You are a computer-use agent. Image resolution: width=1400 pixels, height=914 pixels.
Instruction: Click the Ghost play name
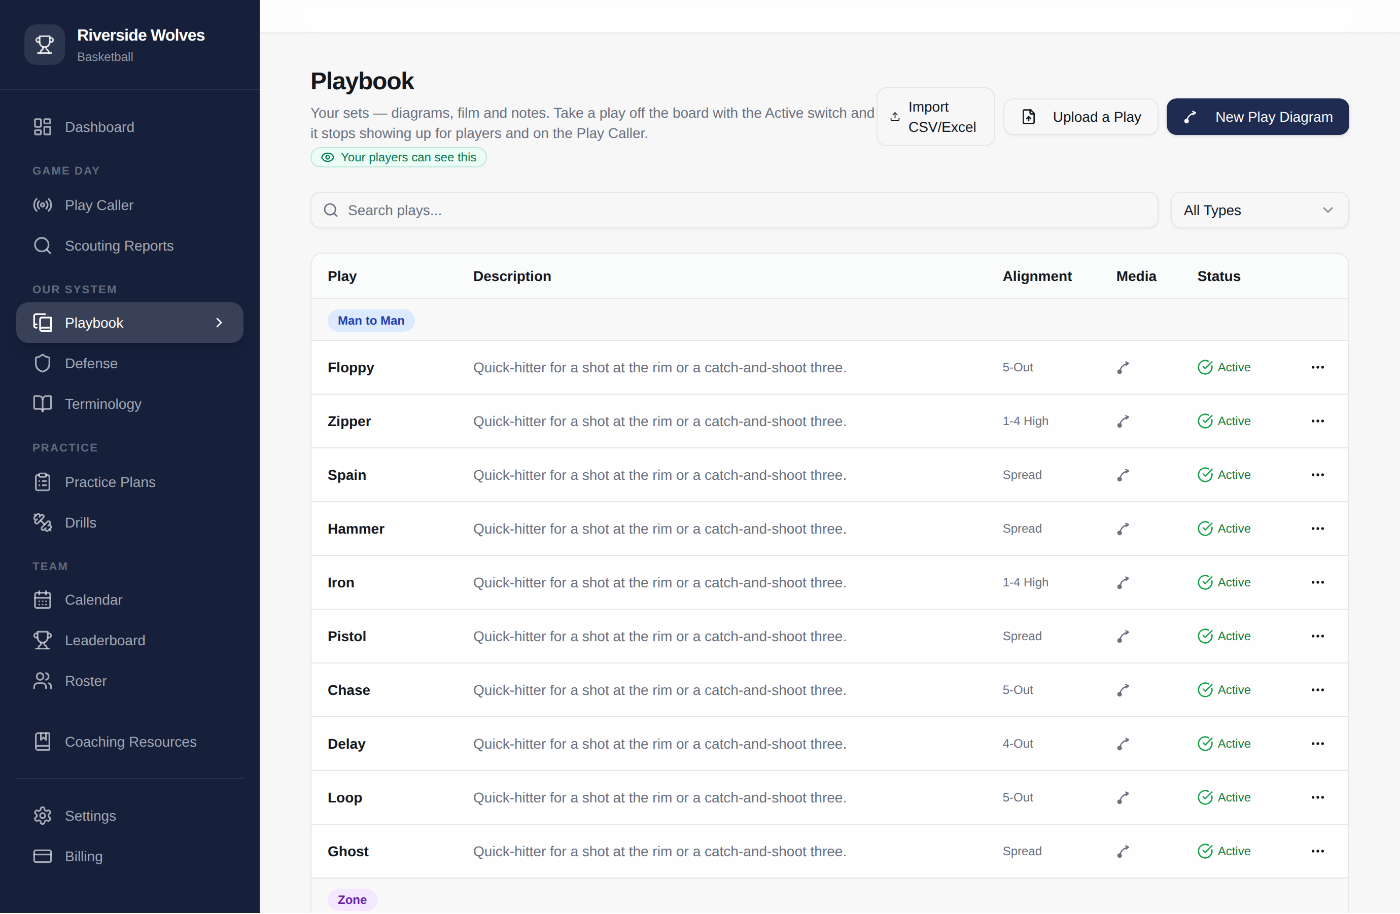[348, 852]
